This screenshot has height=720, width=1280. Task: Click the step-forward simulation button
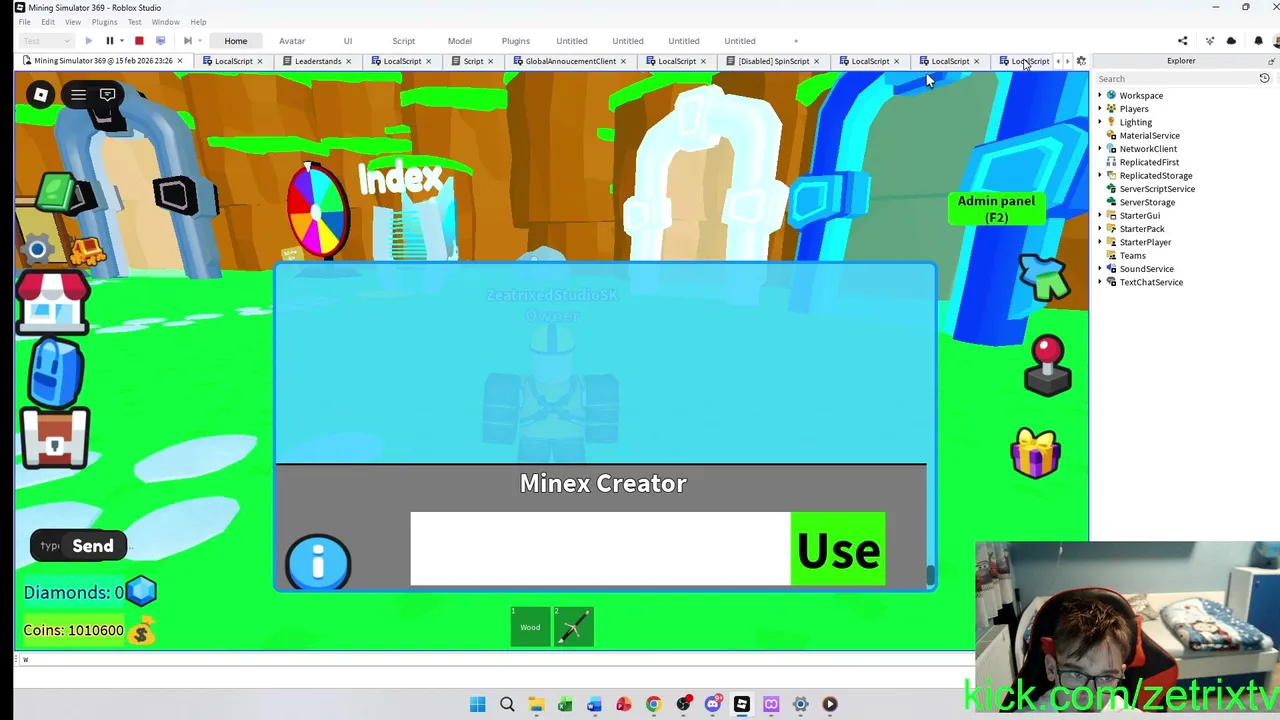[187, 41]
